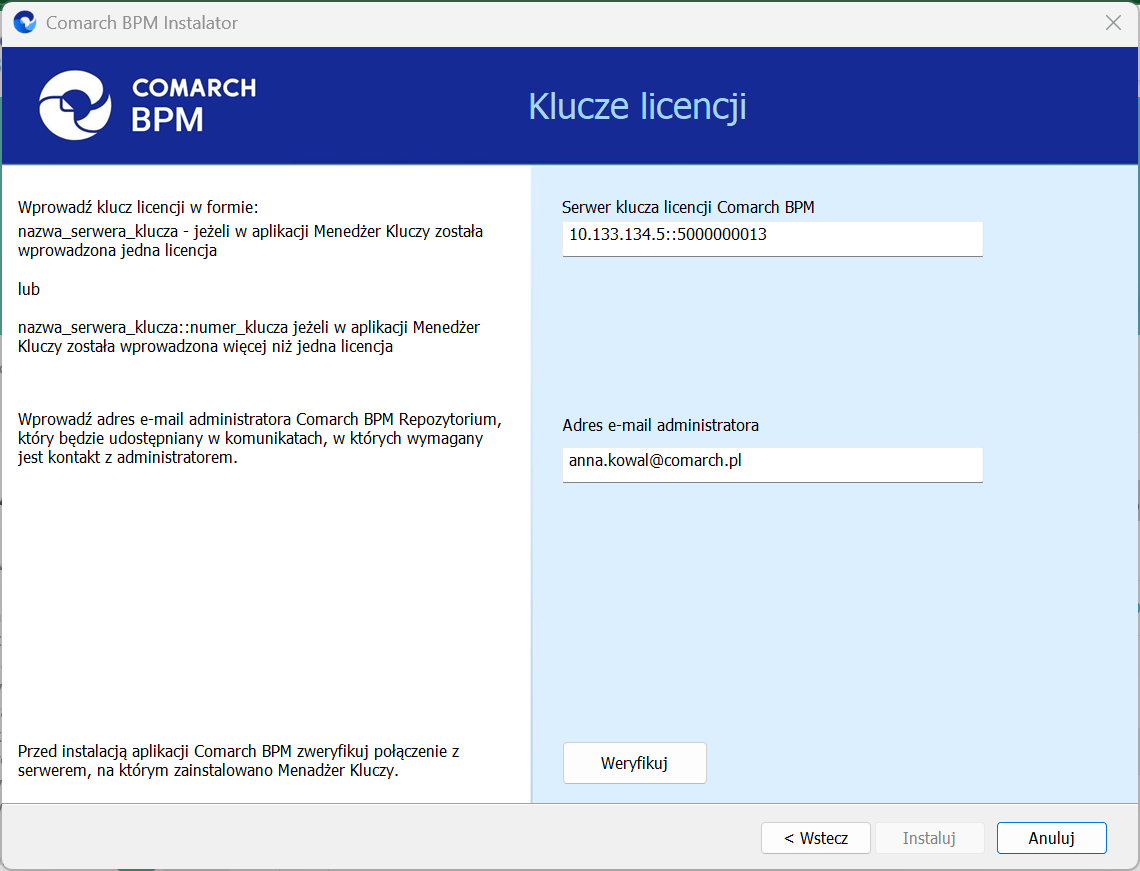Click the Weryfikuj button

click(634, 763)
